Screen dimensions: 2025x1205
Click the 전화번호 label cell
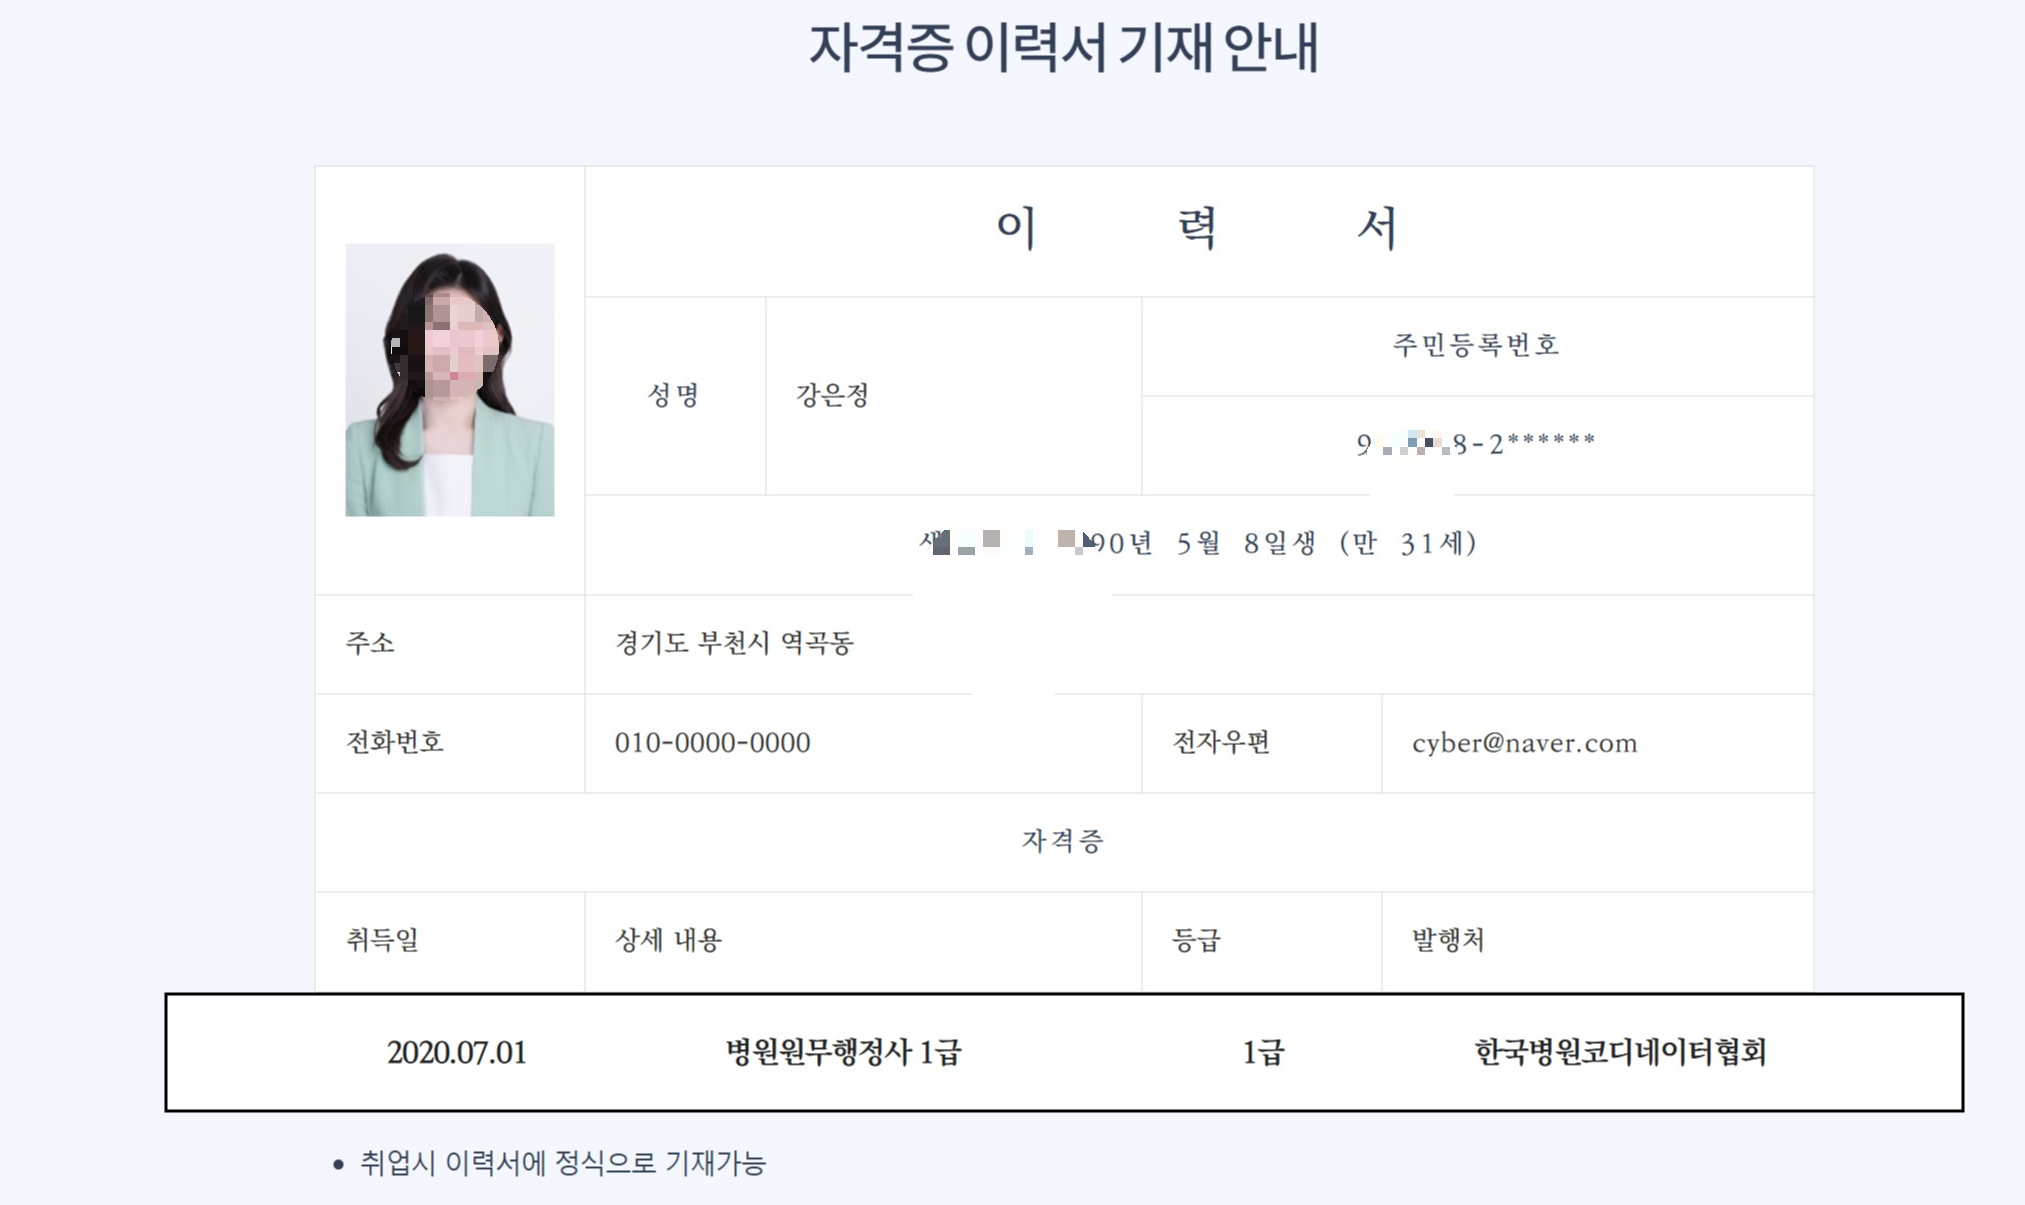pyautogui.click(x=378, y=743)
